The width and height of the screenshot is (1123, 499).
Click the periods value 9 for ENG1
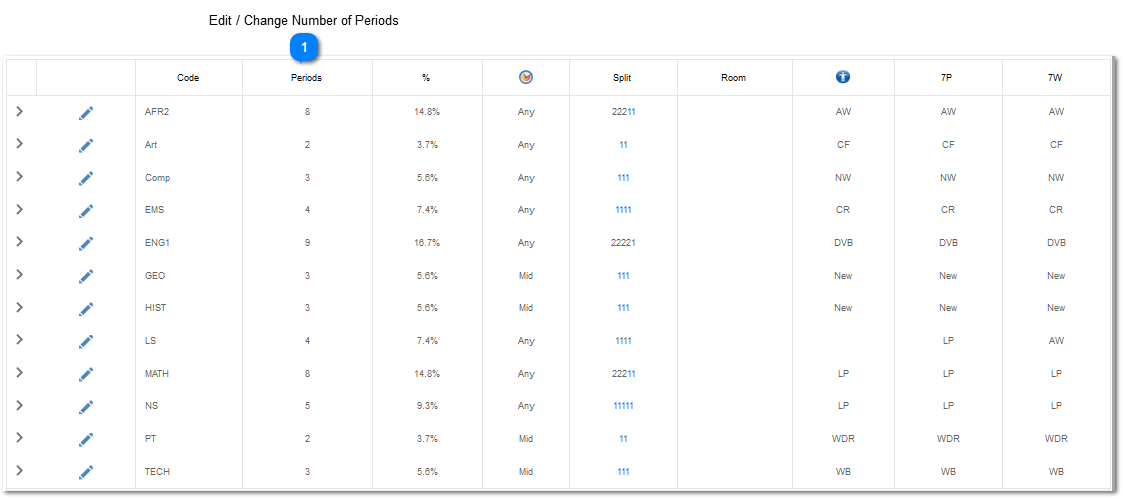coord(307,243)
